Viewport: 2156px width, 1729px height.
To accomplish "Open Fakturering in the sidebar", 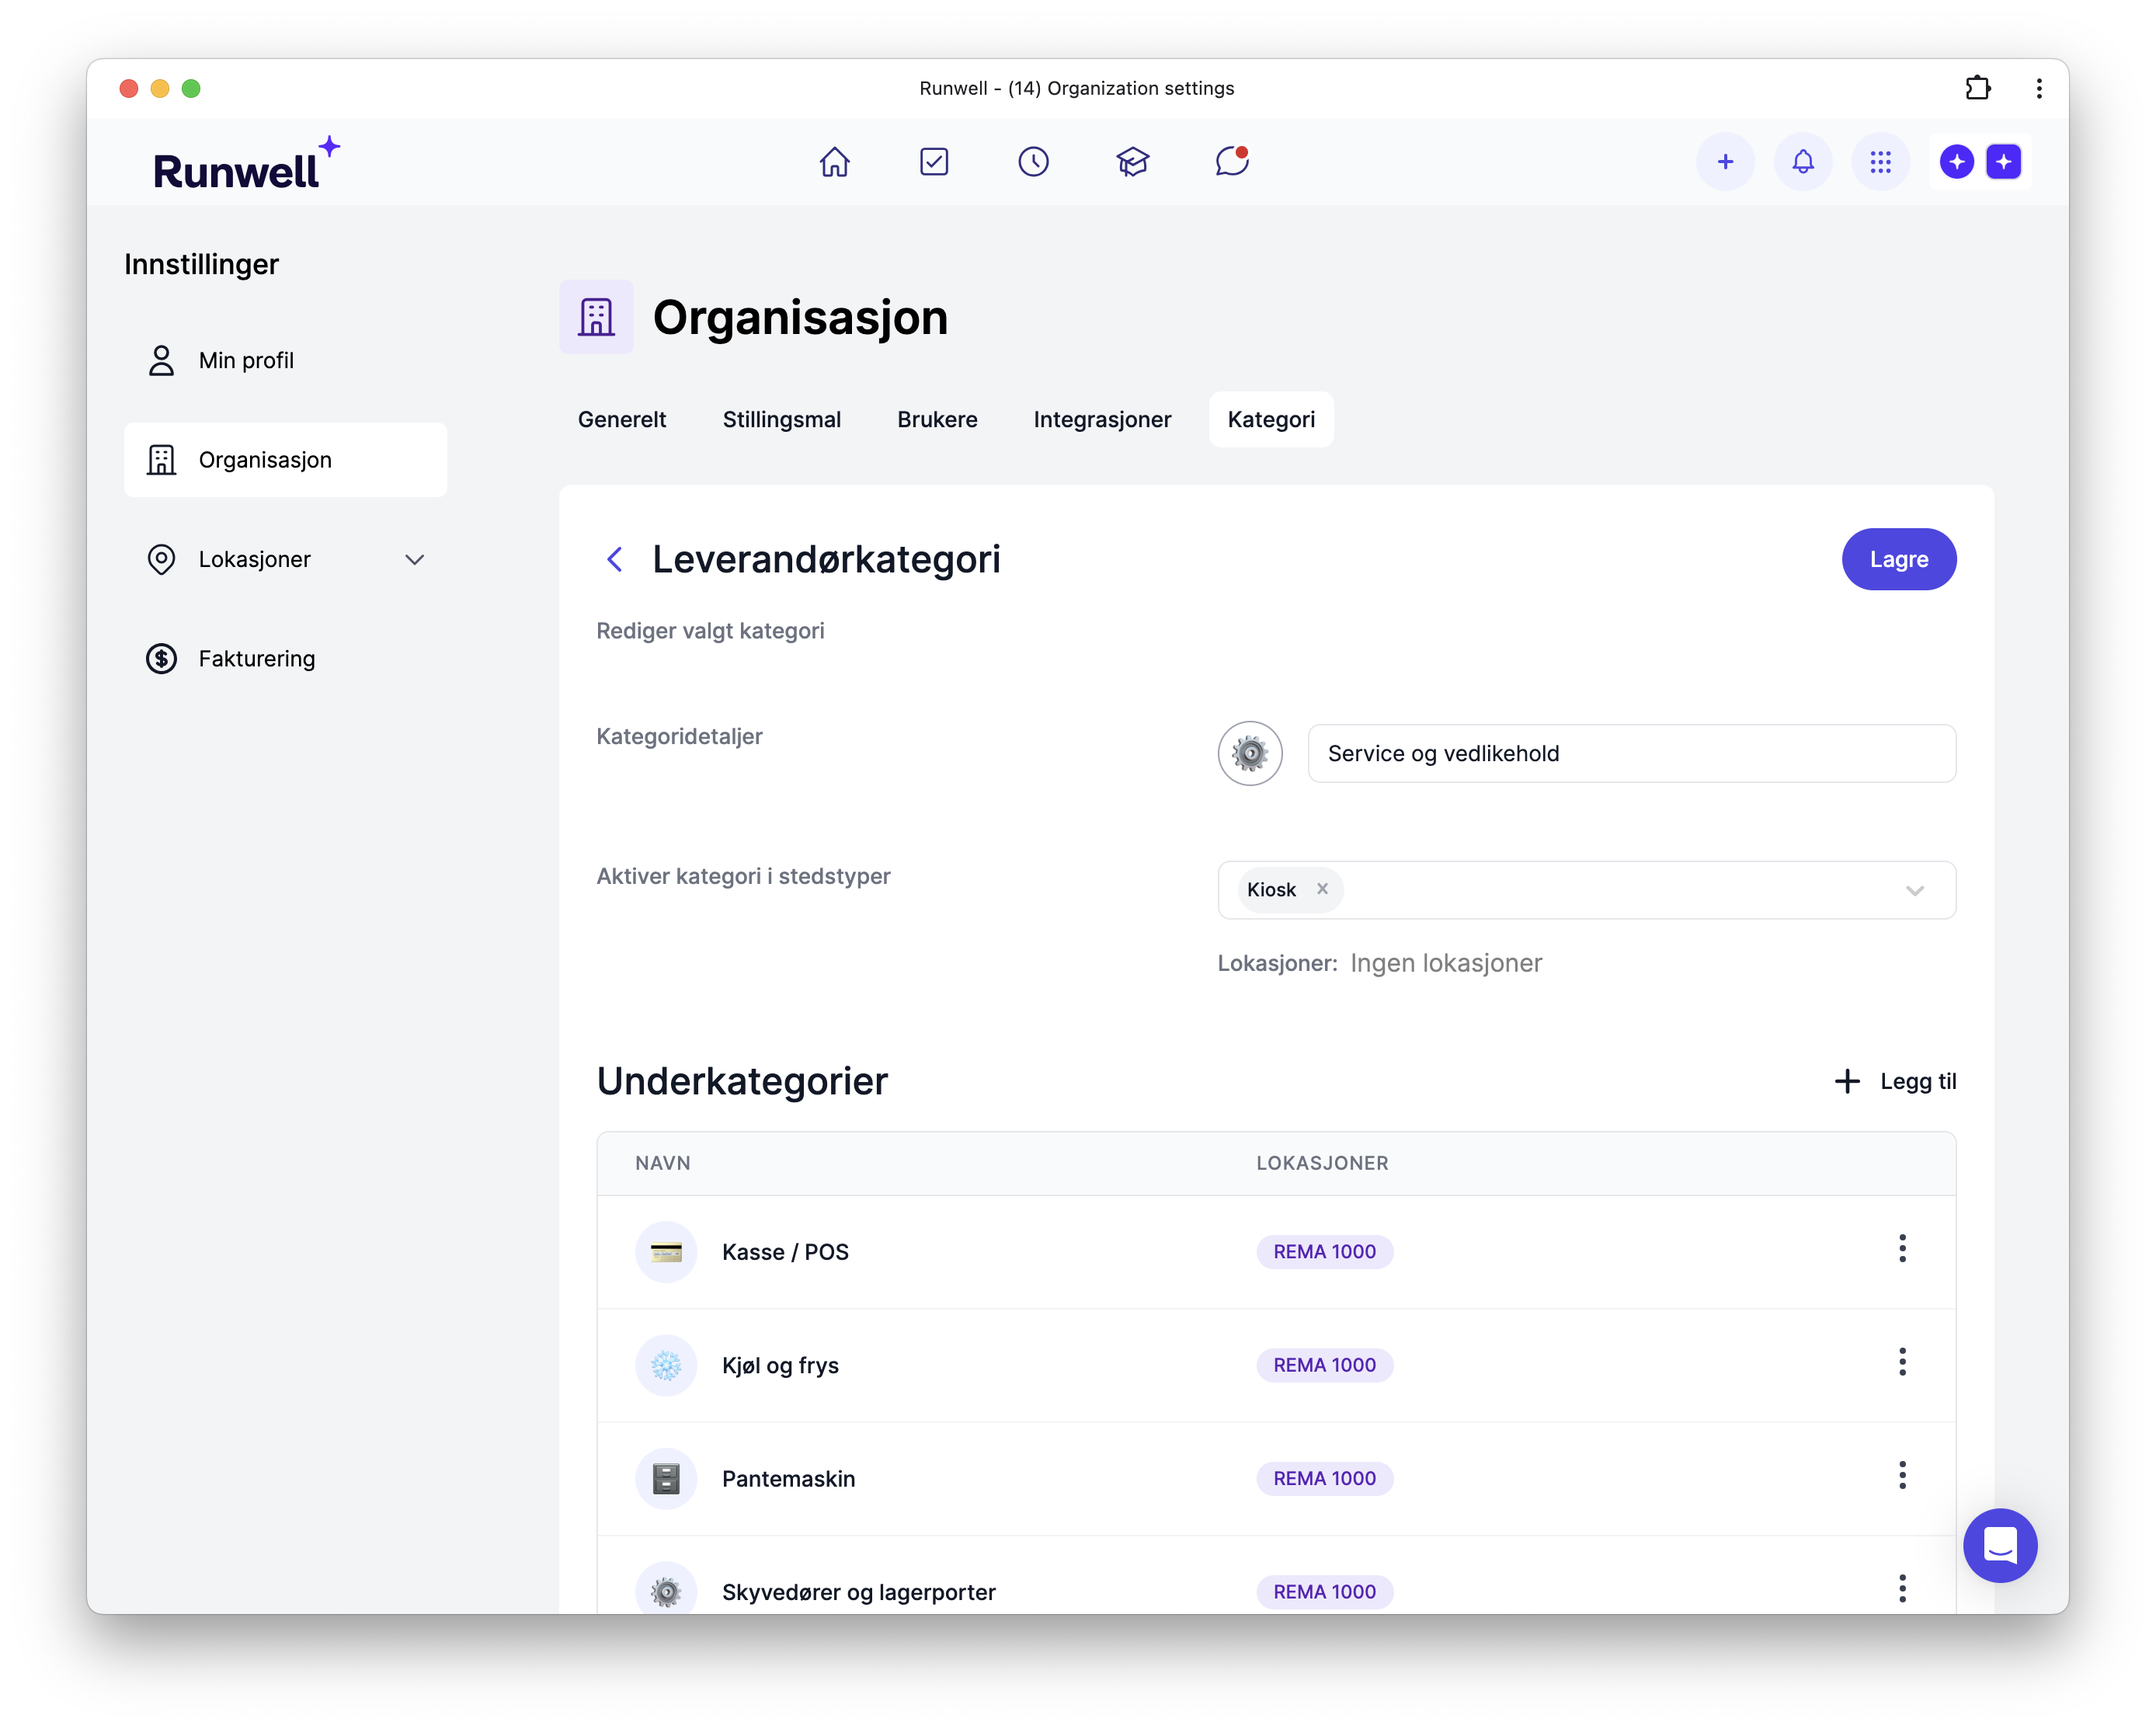I will click(x=285, y=659).
